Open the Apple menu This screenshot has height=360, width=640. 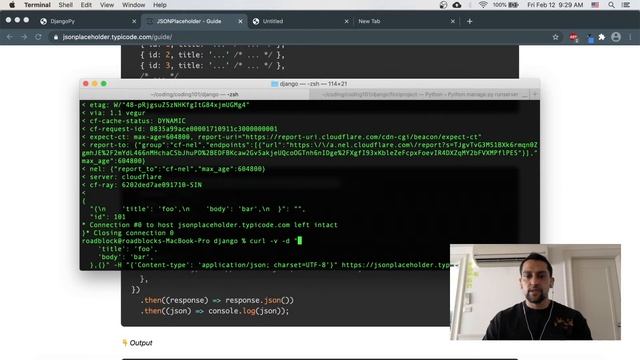[12, 5]
